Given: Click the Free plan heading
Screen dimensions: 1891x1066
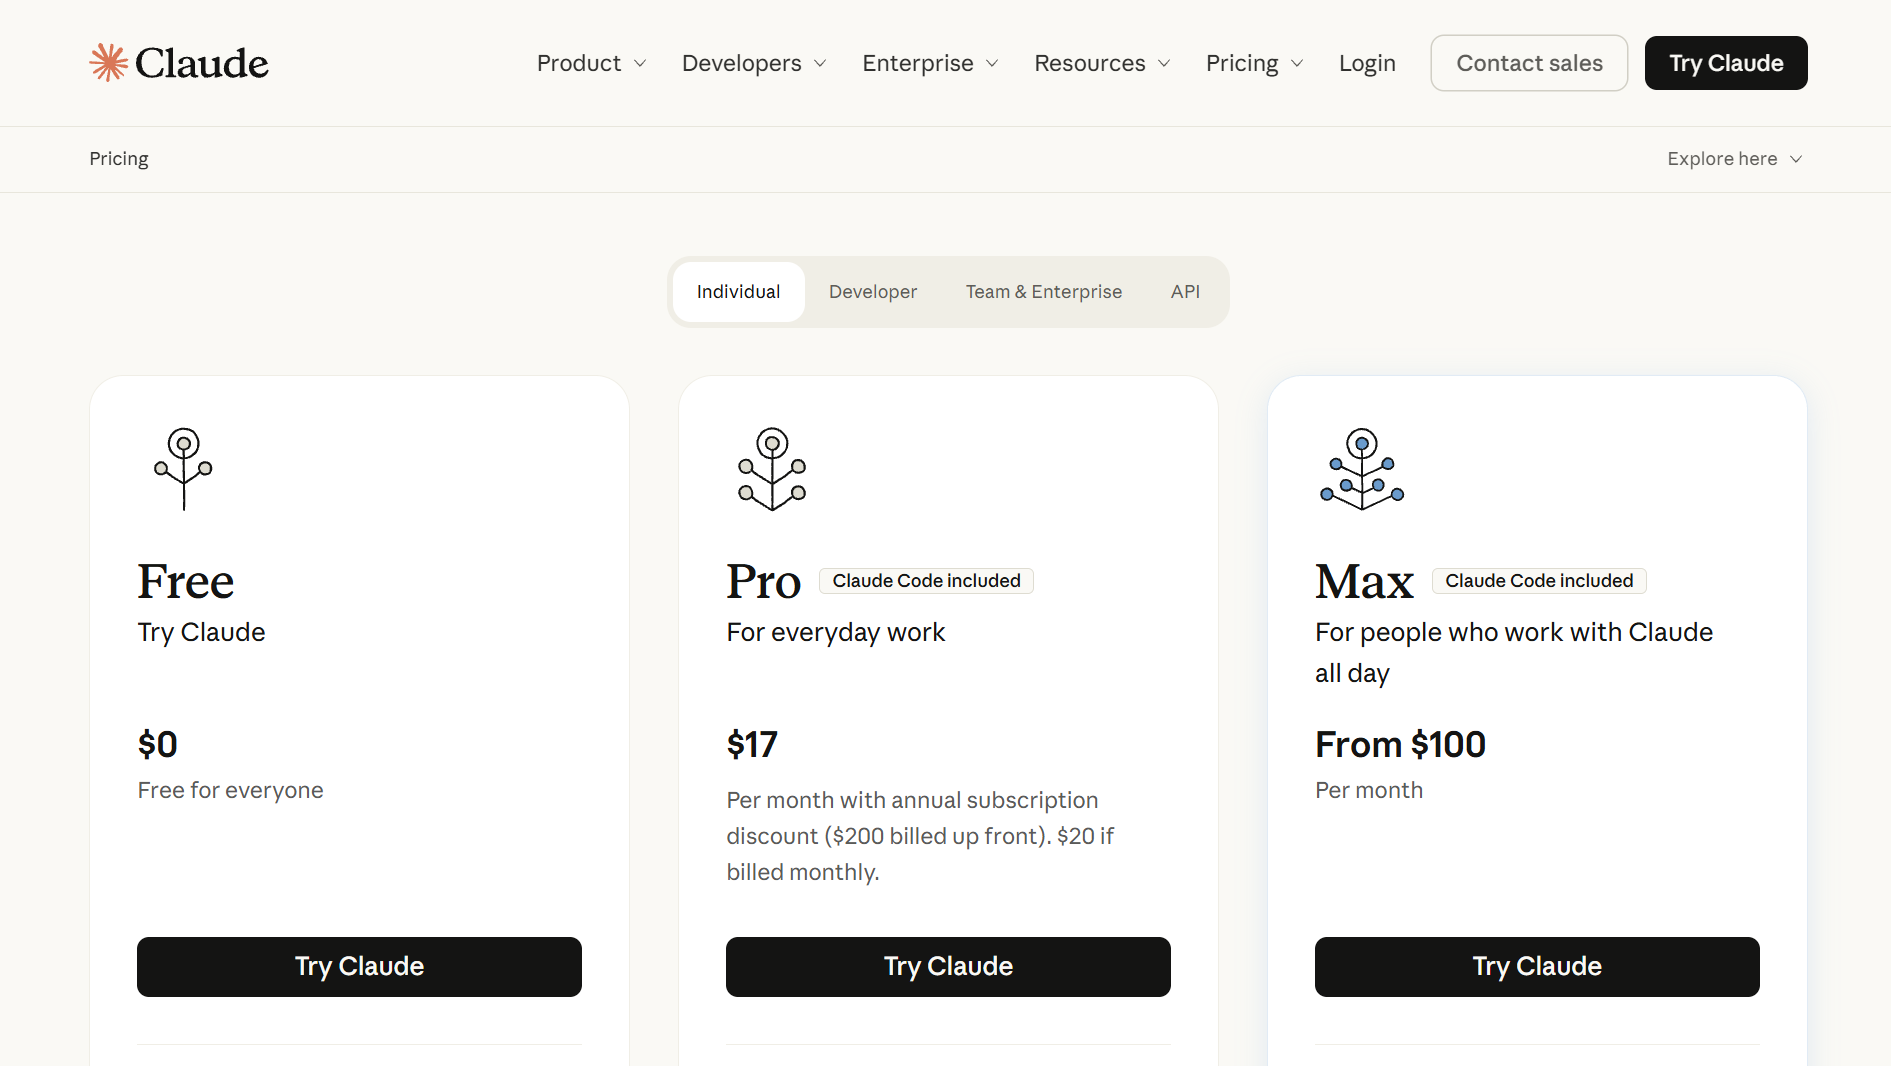Looking at the screenshot, I should tap(186, 582).
